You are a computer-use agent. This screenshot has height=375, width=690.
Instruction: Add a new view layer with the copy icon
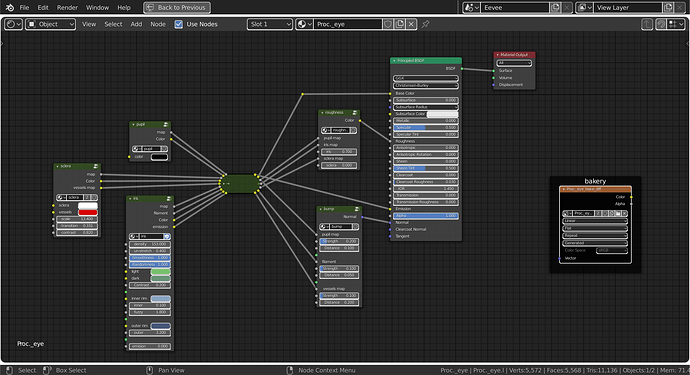pyautogui.click(x=668, y=7)
